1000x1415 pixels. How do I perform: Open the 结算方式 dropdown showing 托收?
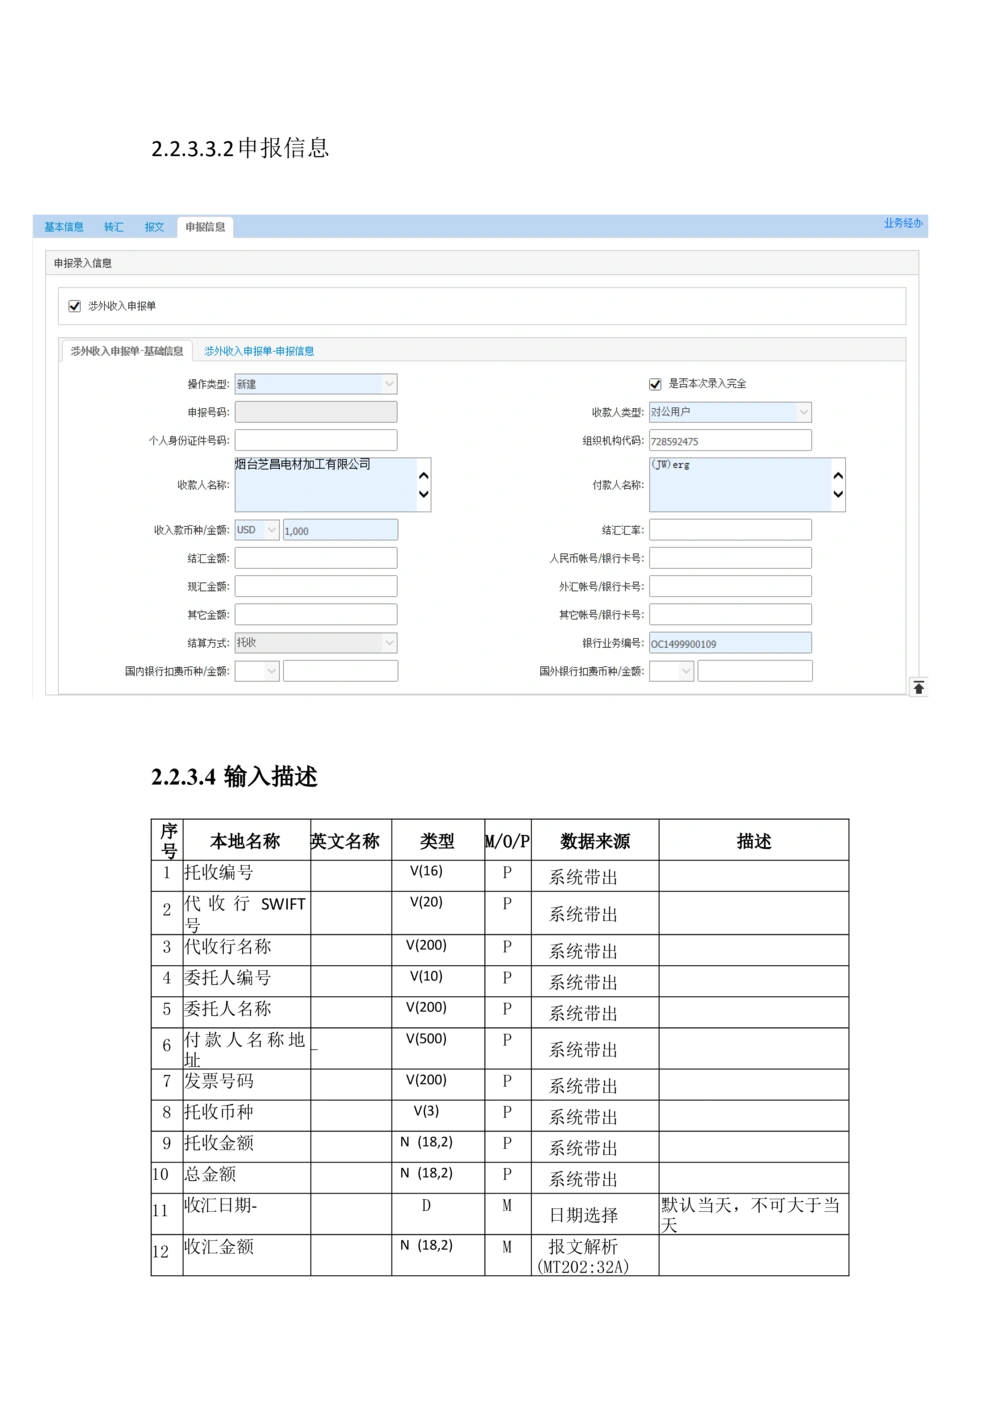[x=389, y=642]
